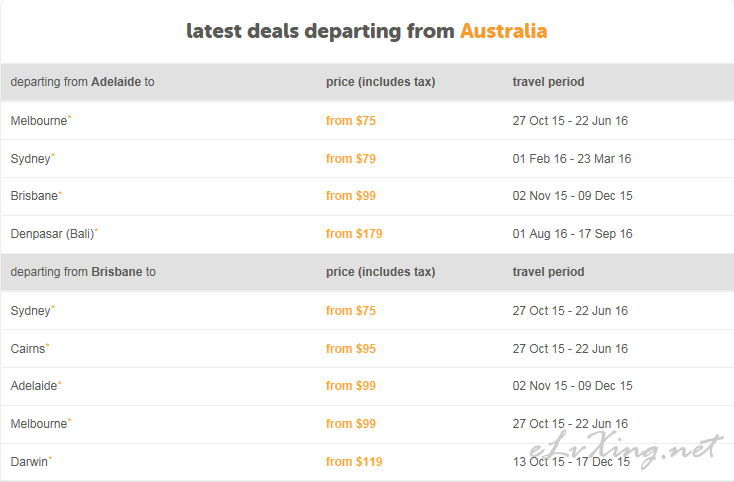Click travel period 01 Aug 16 - 17 Sep 16
This screenshot has width=734, height=482.
pyautogui.click(x=572, y=234)
